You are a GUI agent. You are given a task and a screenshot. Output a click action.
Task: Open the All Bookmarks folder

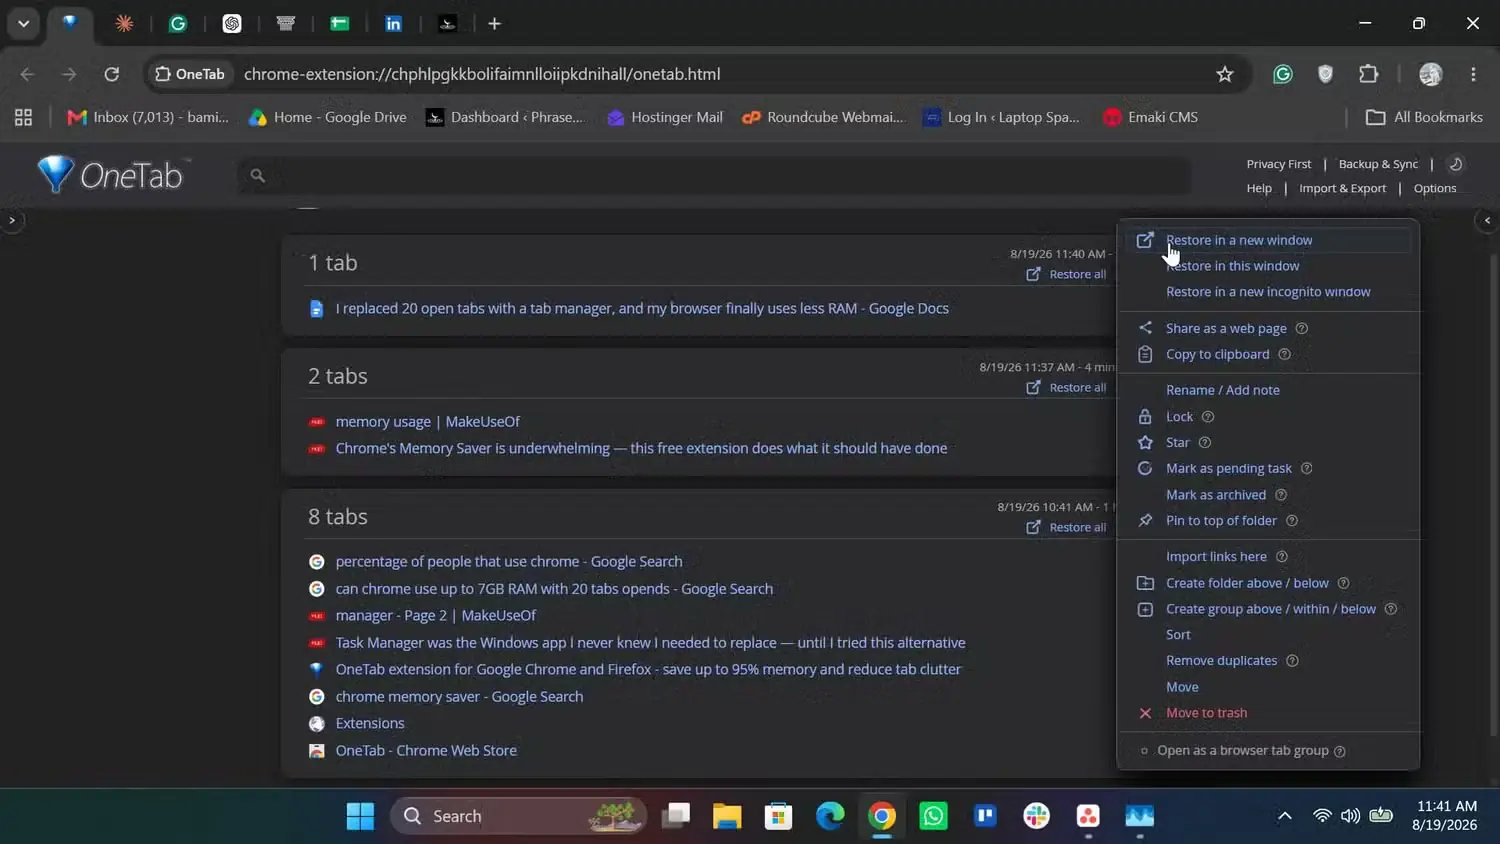[x=1425, y=117]
